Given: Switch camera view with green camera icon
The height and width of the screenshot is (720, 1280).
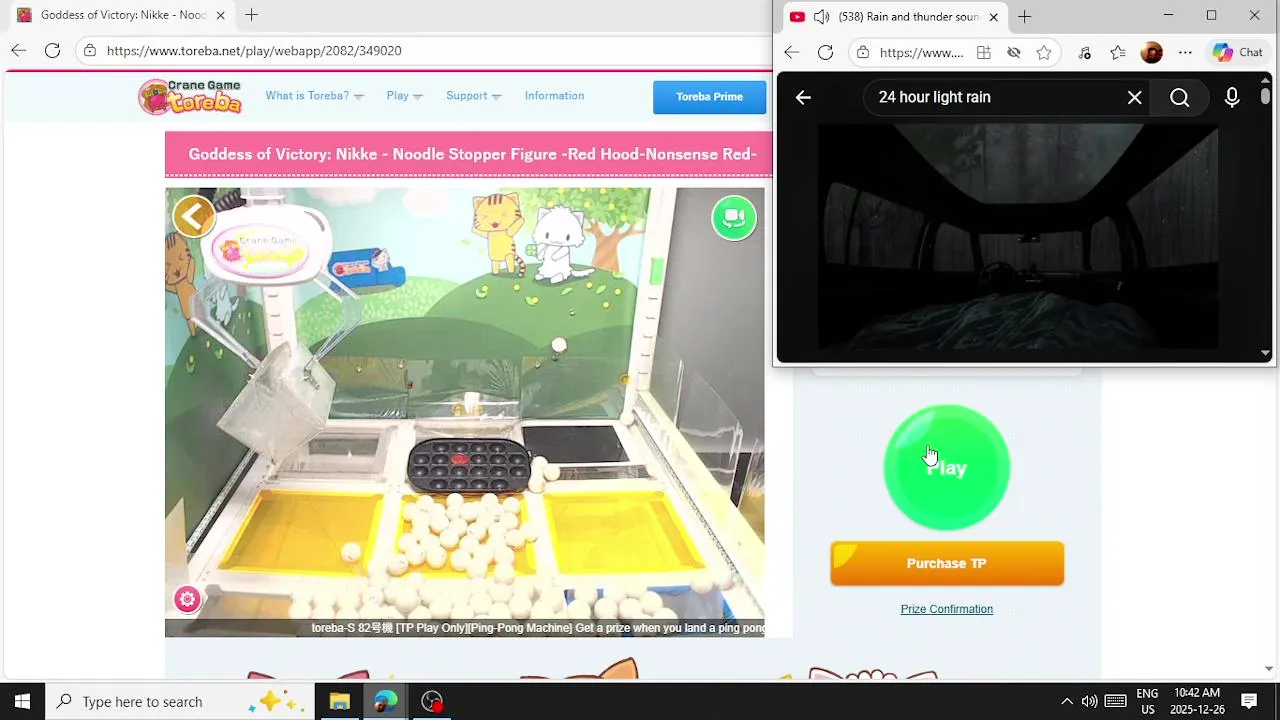Looking at the screenshot, I should 734,217.
